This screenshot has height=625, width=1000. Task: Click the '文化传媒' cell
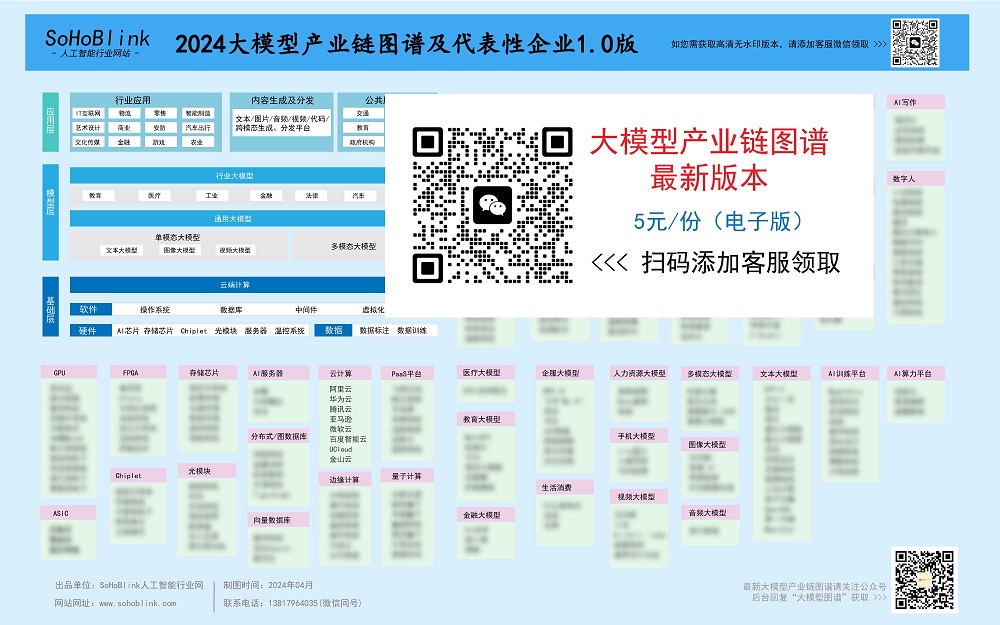(88, 142)
